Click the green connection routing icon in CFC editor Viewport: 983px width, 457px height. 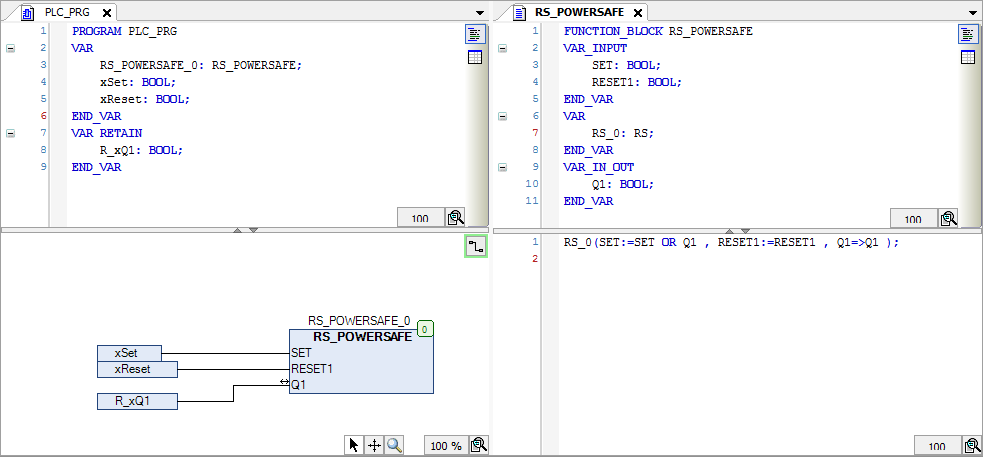476,246
